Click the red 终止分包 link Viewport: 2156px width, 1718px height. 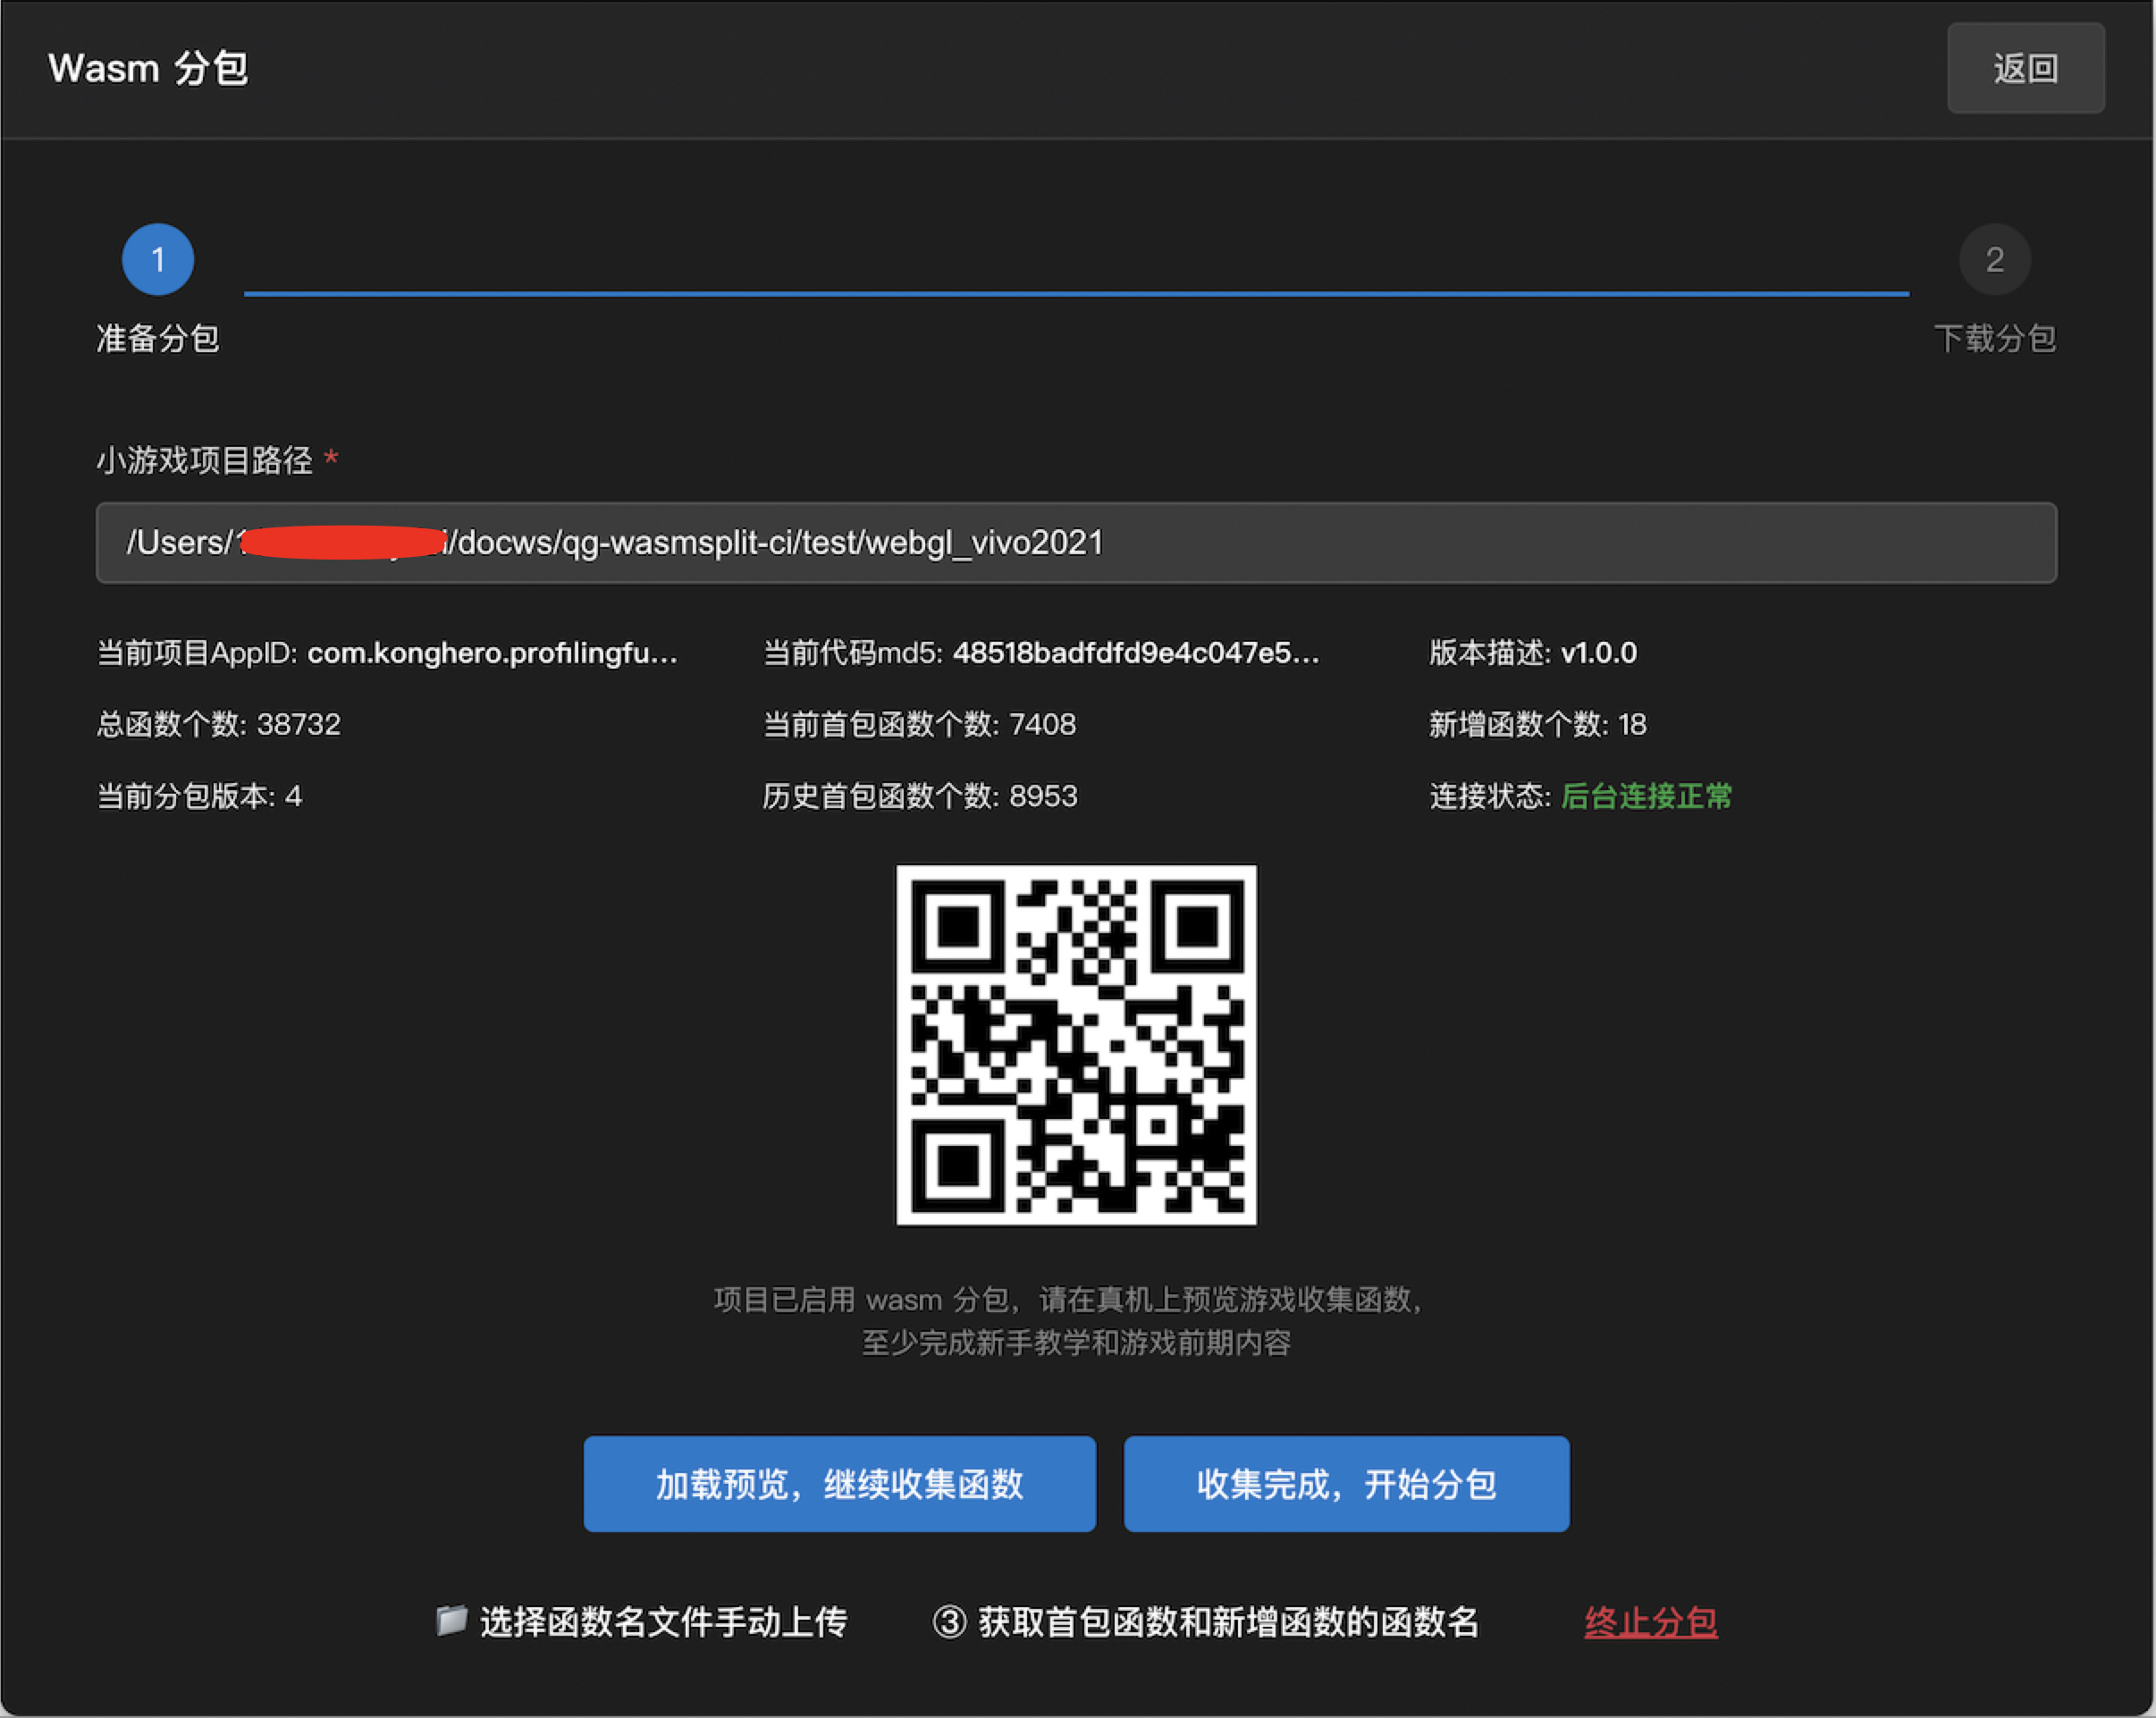tap(1650, 1621)
